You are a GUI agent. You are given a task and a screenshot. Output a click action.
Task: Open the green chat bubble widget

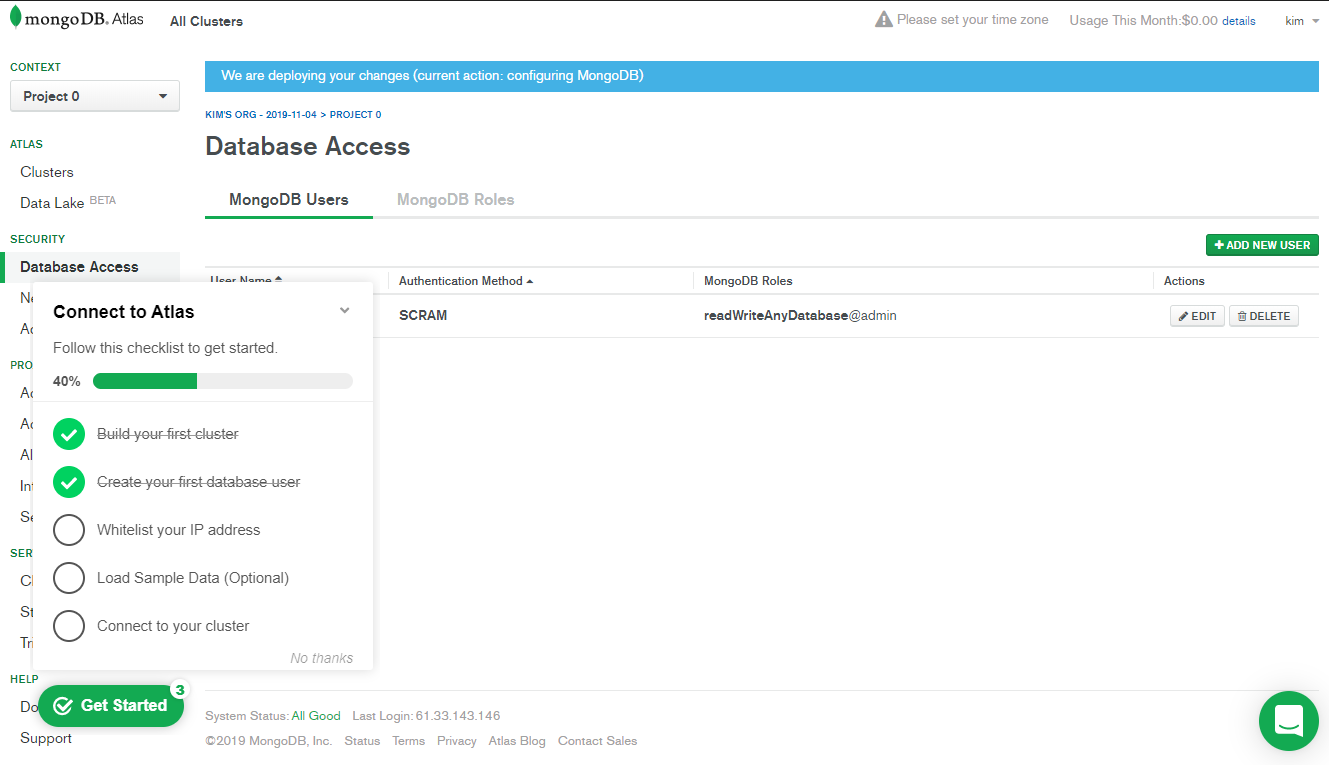[x=1289, y=721]
